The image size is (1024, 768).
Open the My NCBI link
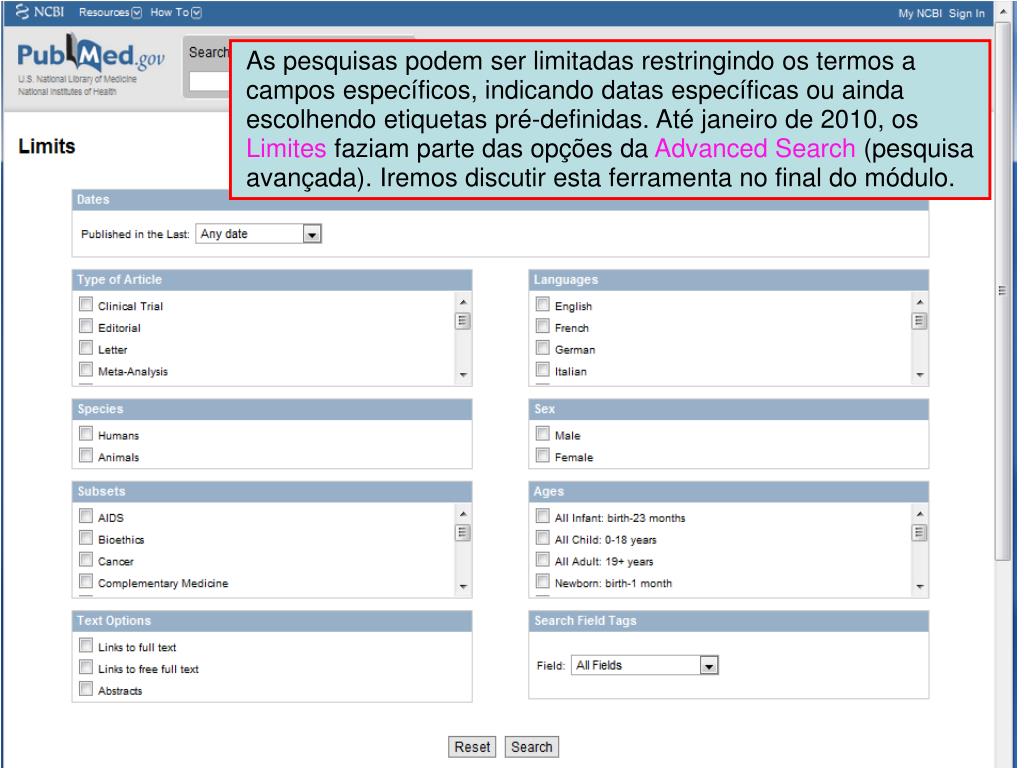pos(920,13)
